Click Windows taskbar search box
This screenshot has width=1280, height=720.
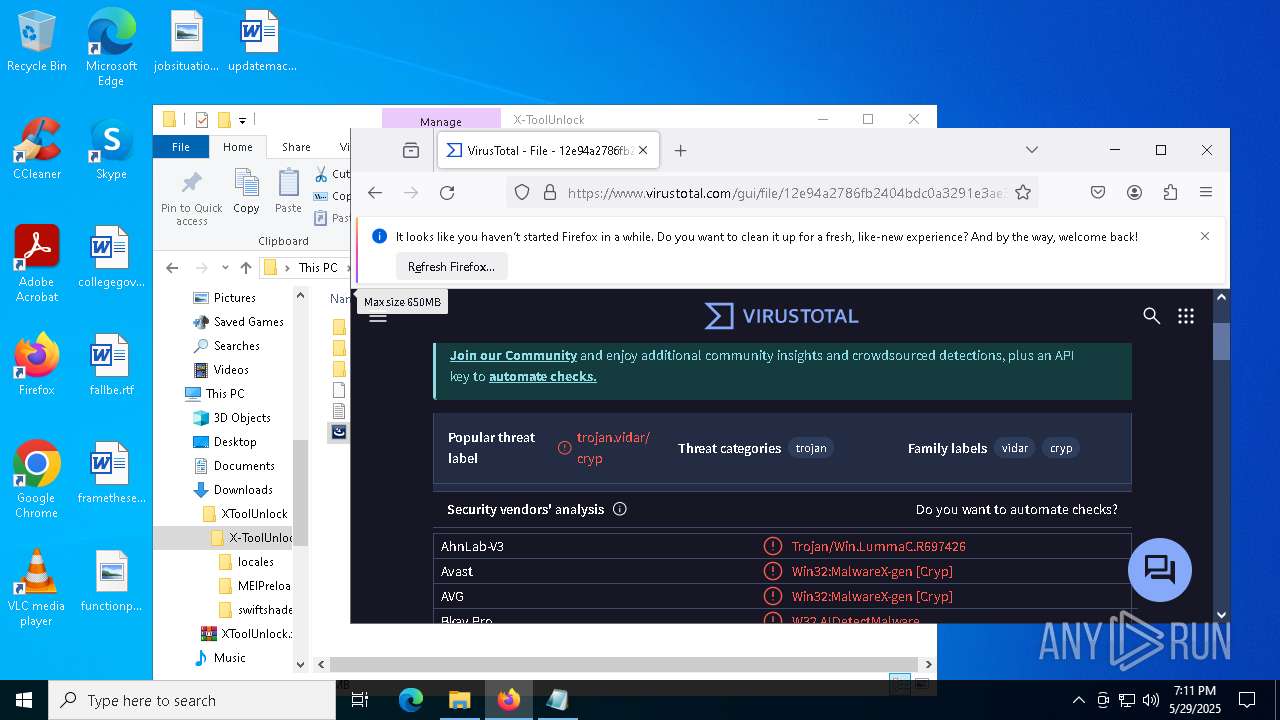[x=192, y=700]
